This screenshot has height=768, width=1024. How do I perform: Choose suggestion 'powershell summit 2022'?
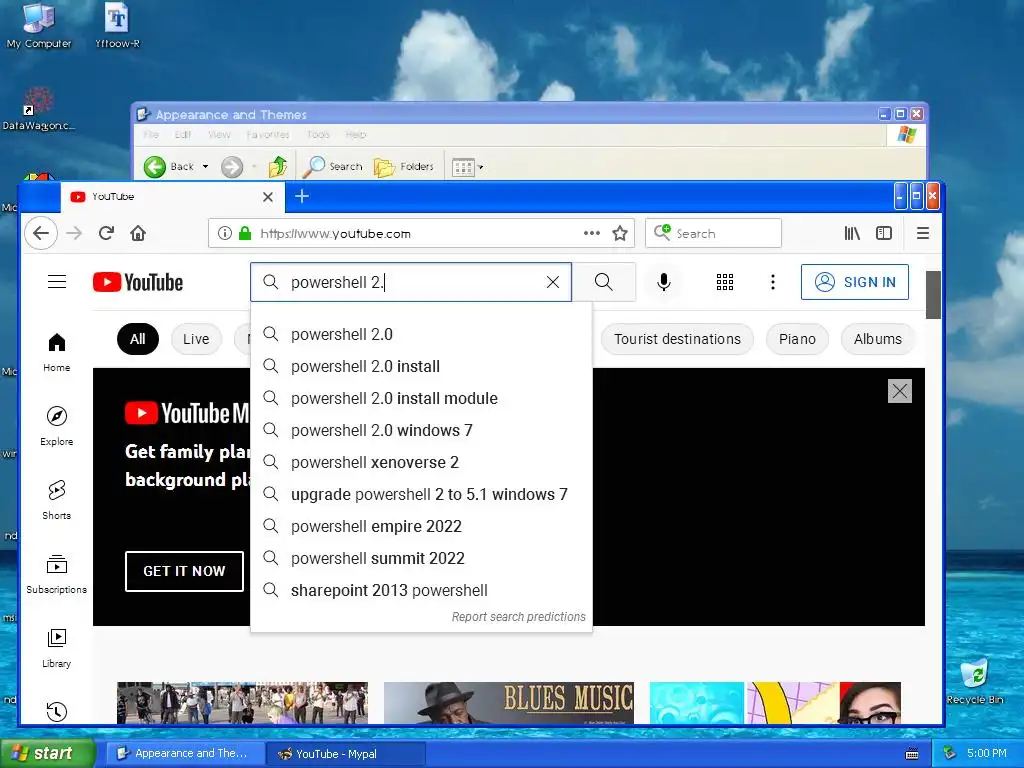coord(421,558)
